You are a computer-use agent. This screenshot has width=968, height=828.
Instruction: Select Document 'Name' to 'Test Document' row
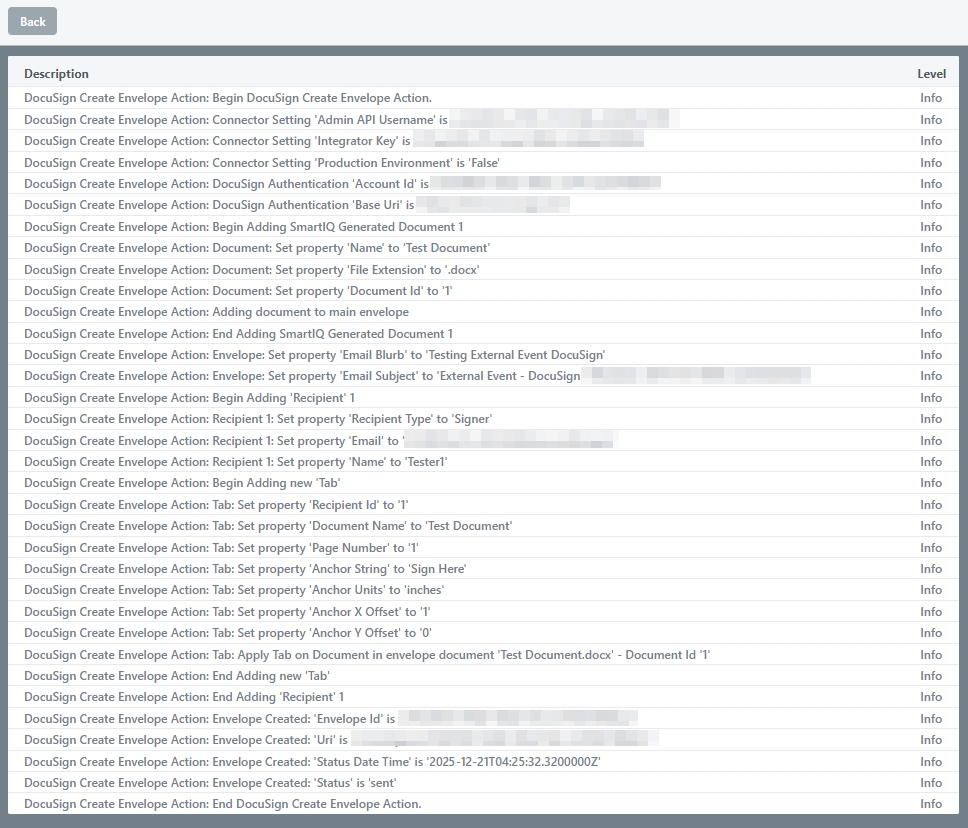(483, 248)
